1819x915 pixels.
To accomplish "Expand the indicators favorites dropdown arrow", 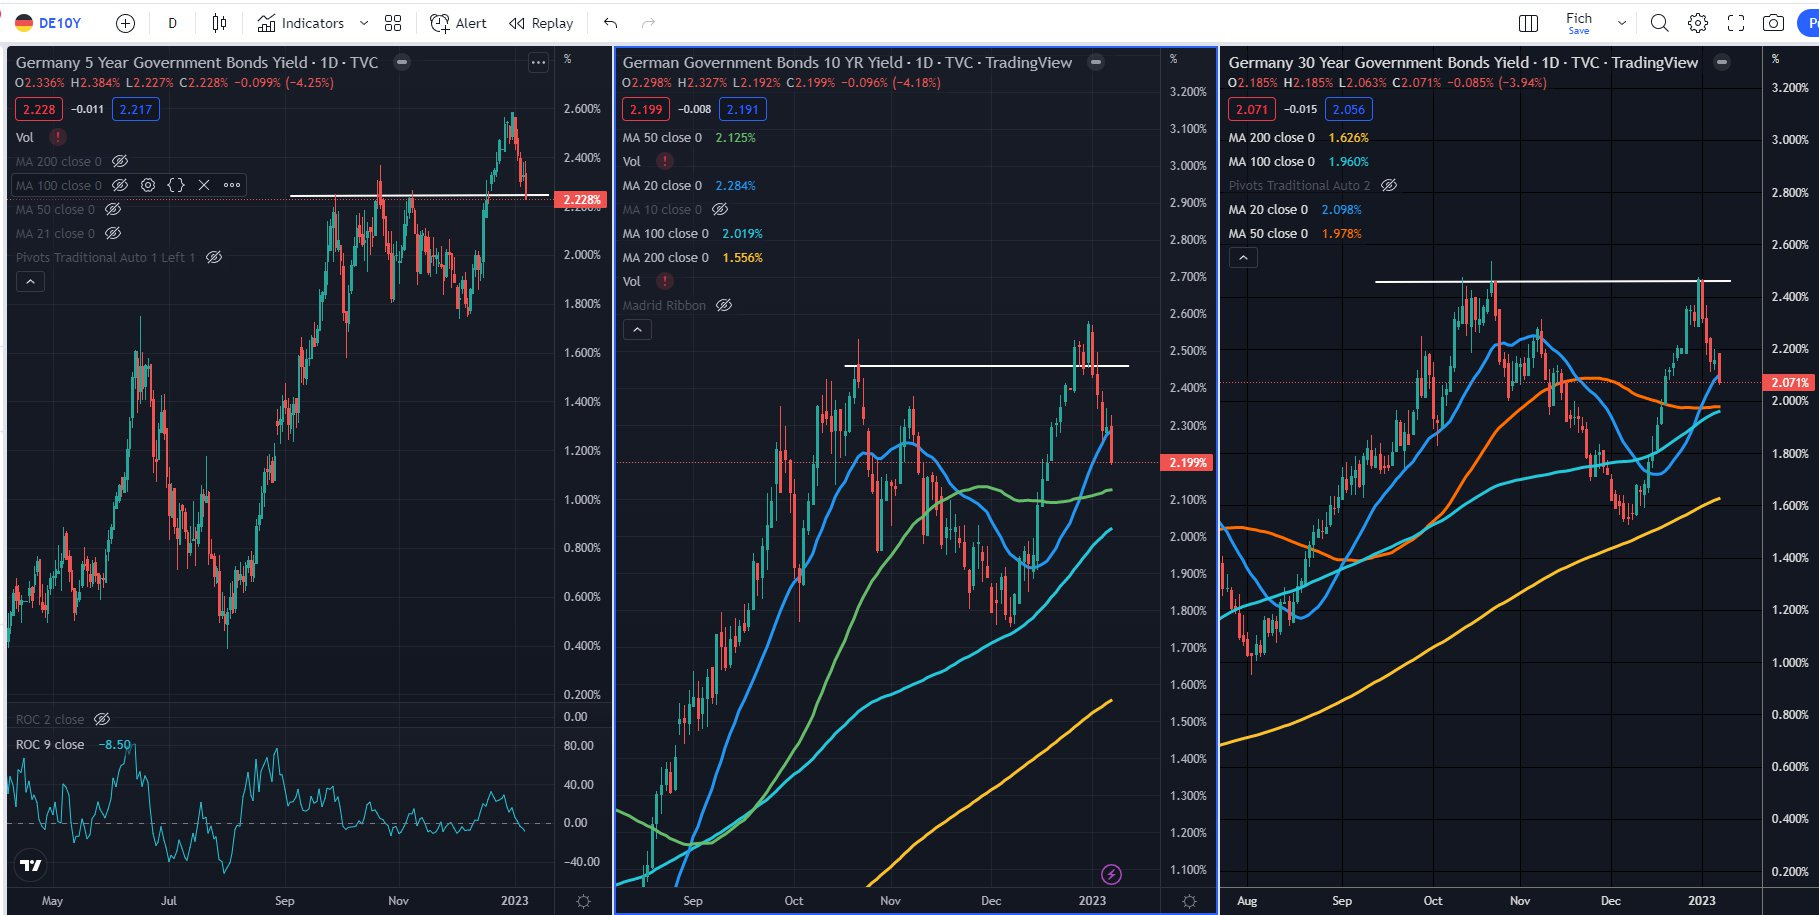I will (x=363, y=23).
